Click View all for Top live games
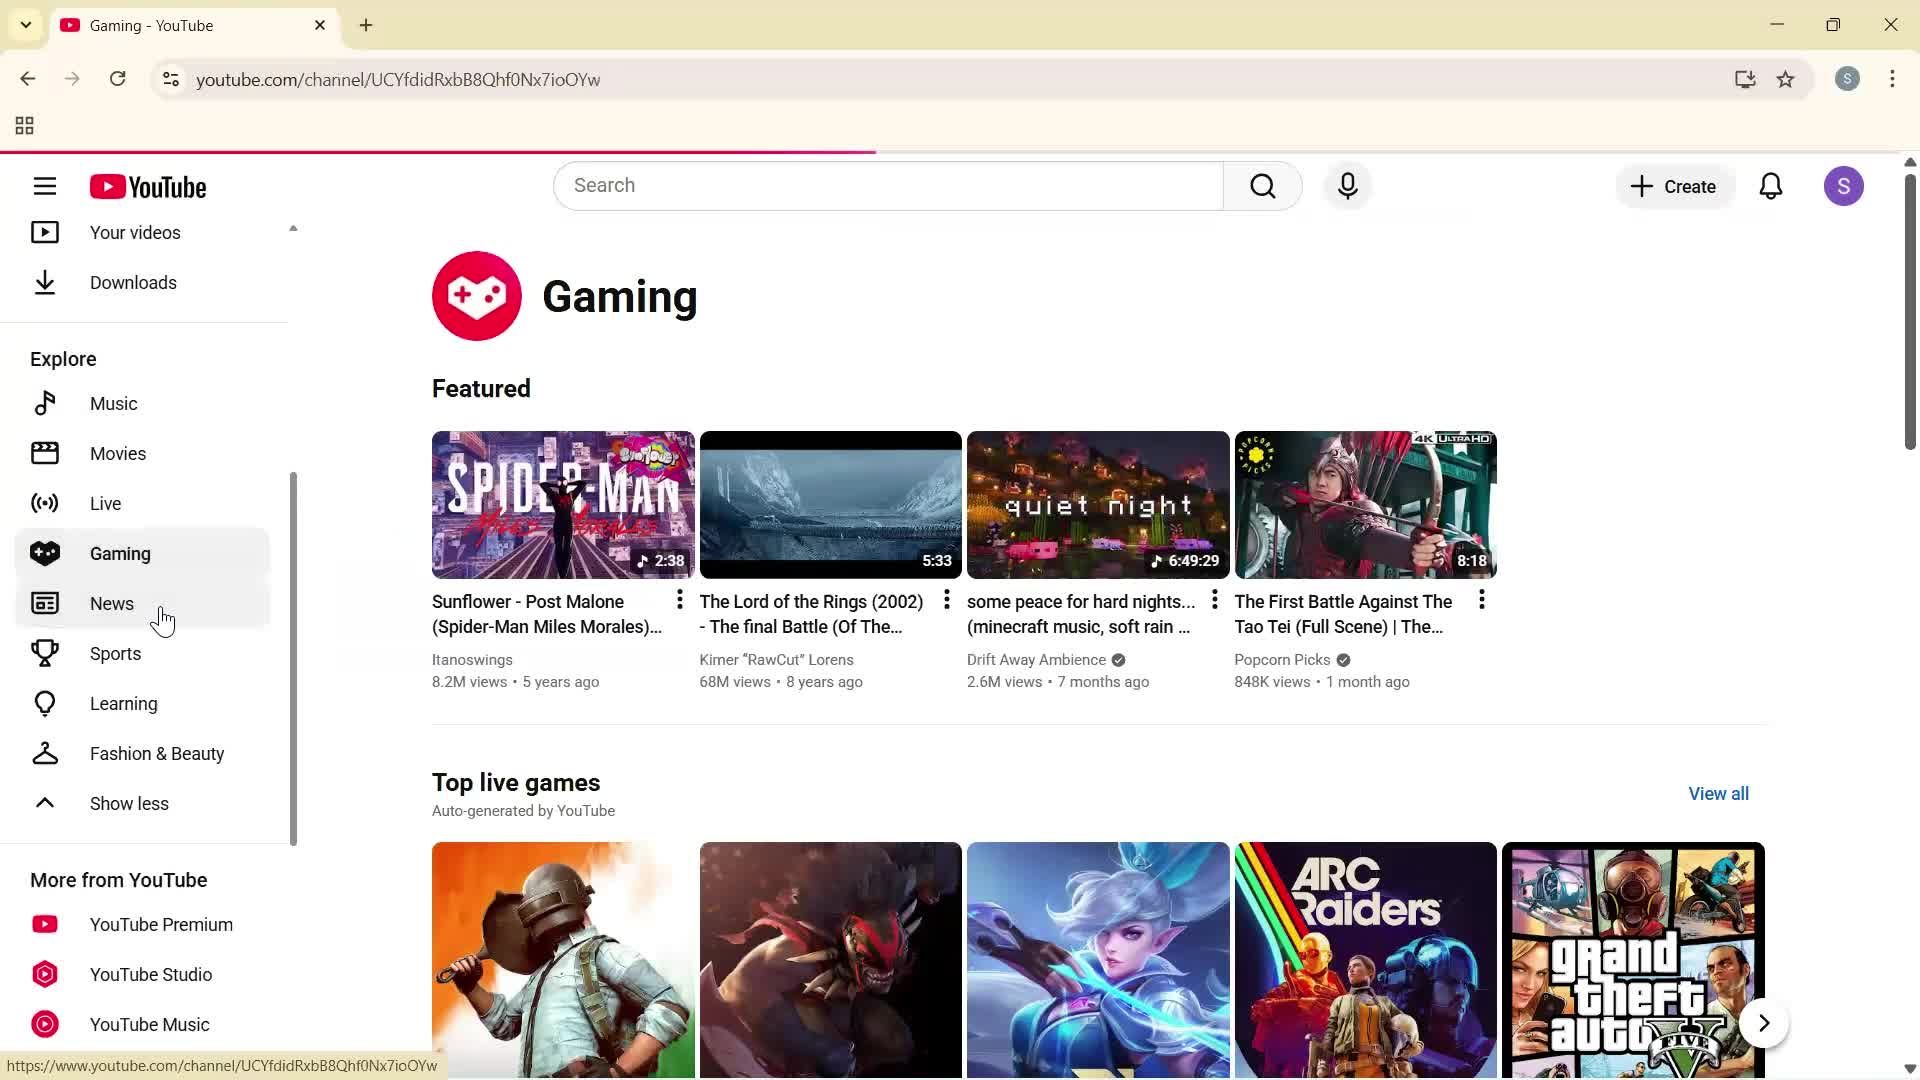1920x1080 pixels. click(1718, 793)
